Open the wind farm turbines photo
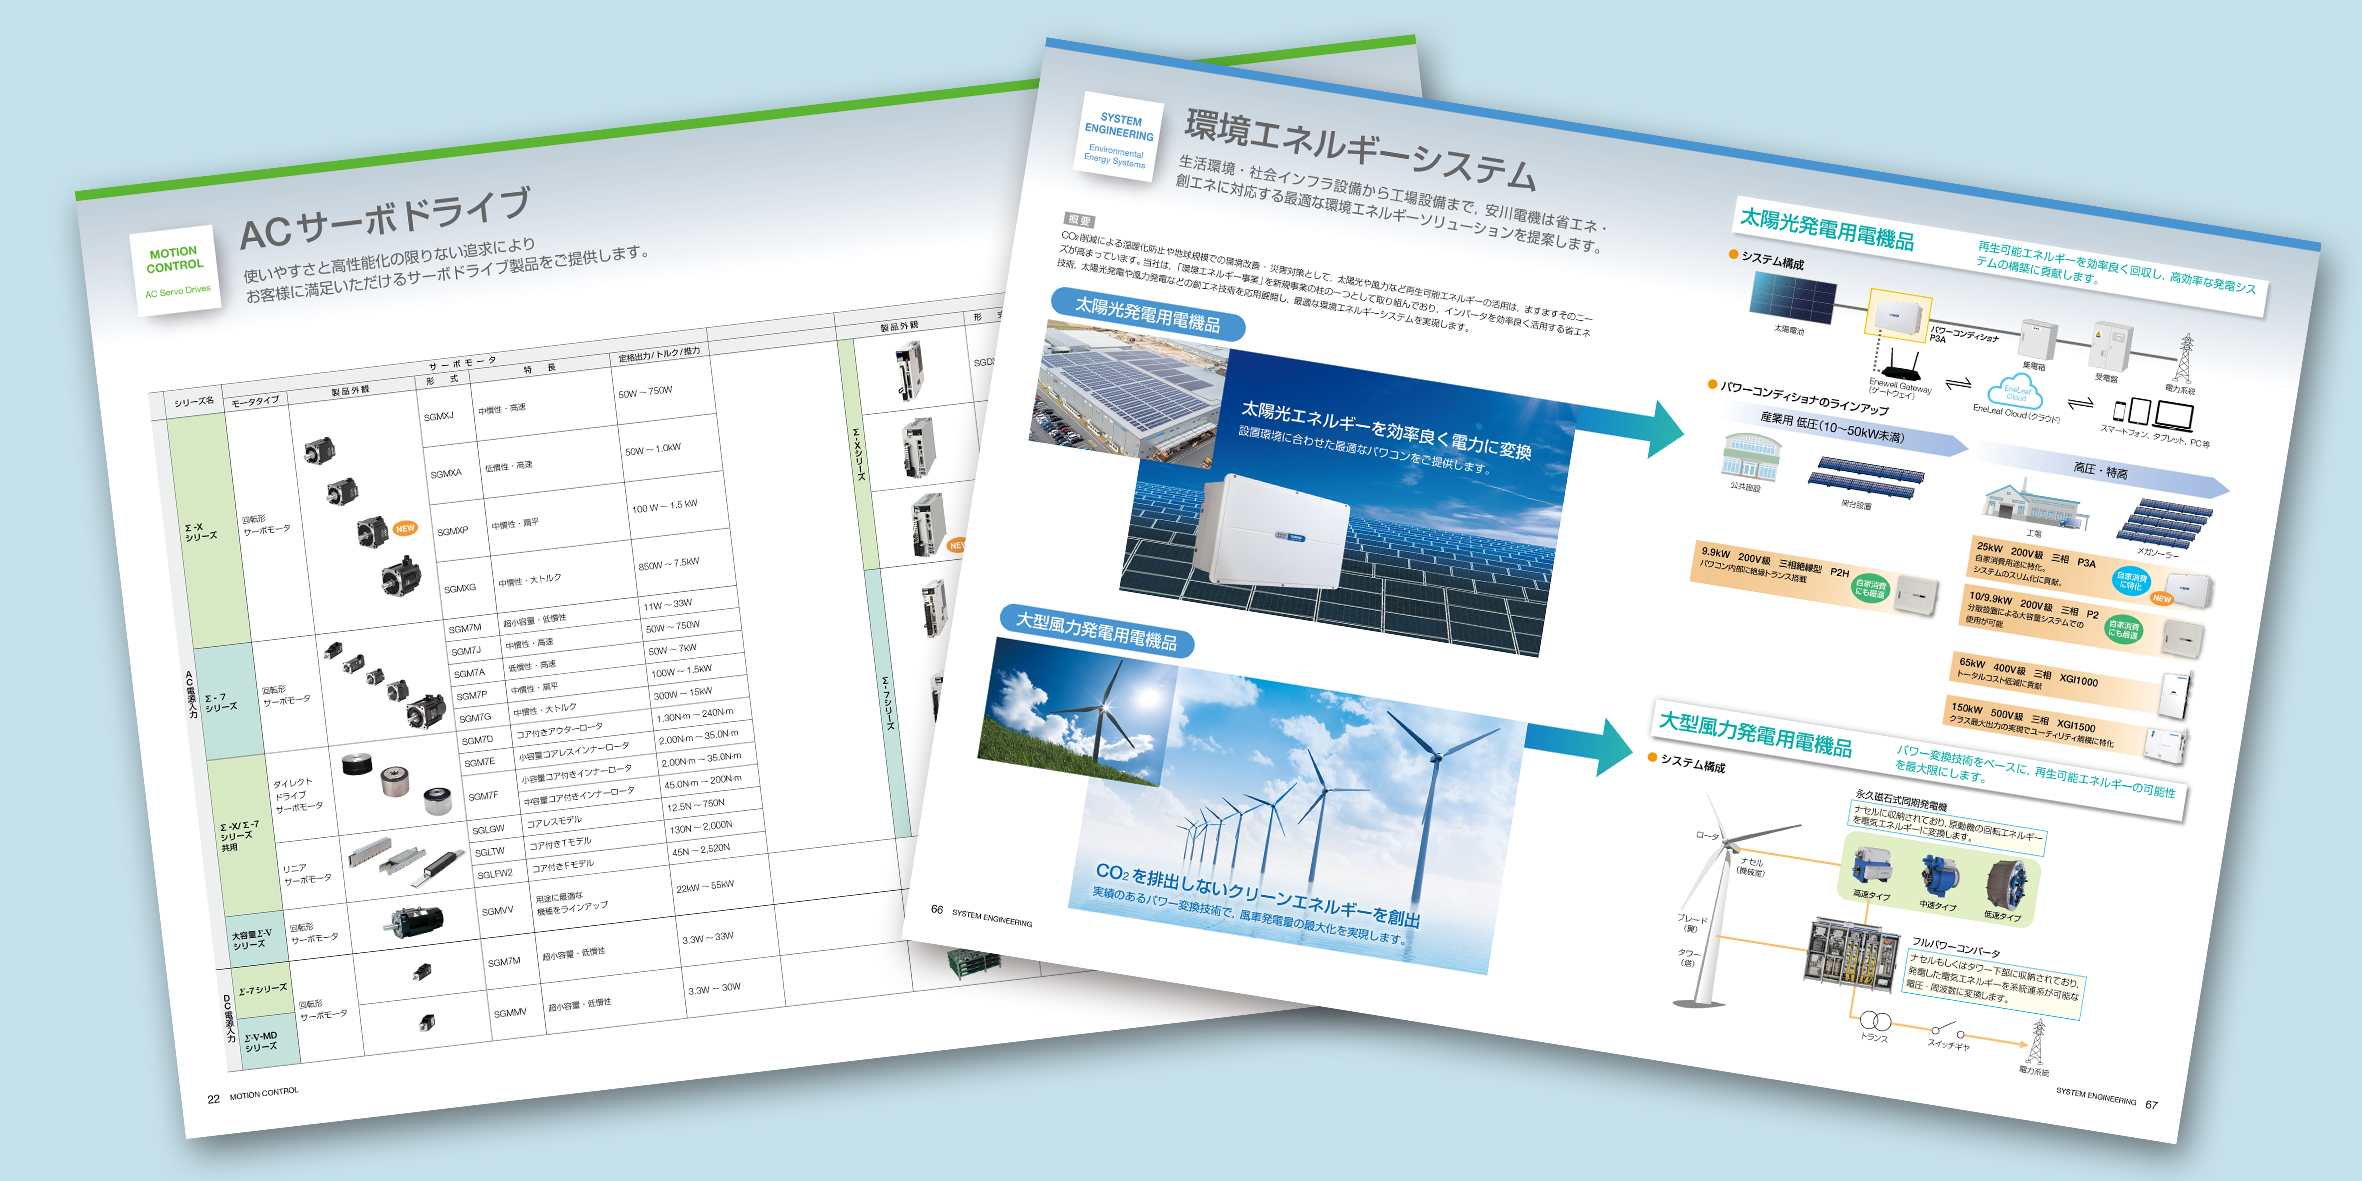 [1300, 820]
